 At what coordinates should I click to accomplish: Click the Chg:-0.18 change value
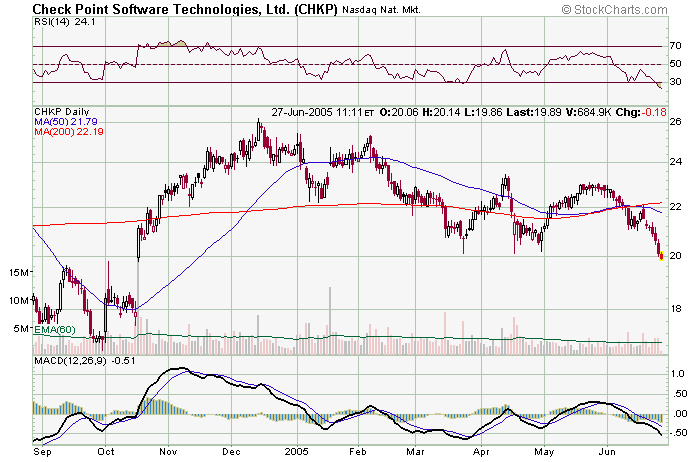click(x=641, y=112)
